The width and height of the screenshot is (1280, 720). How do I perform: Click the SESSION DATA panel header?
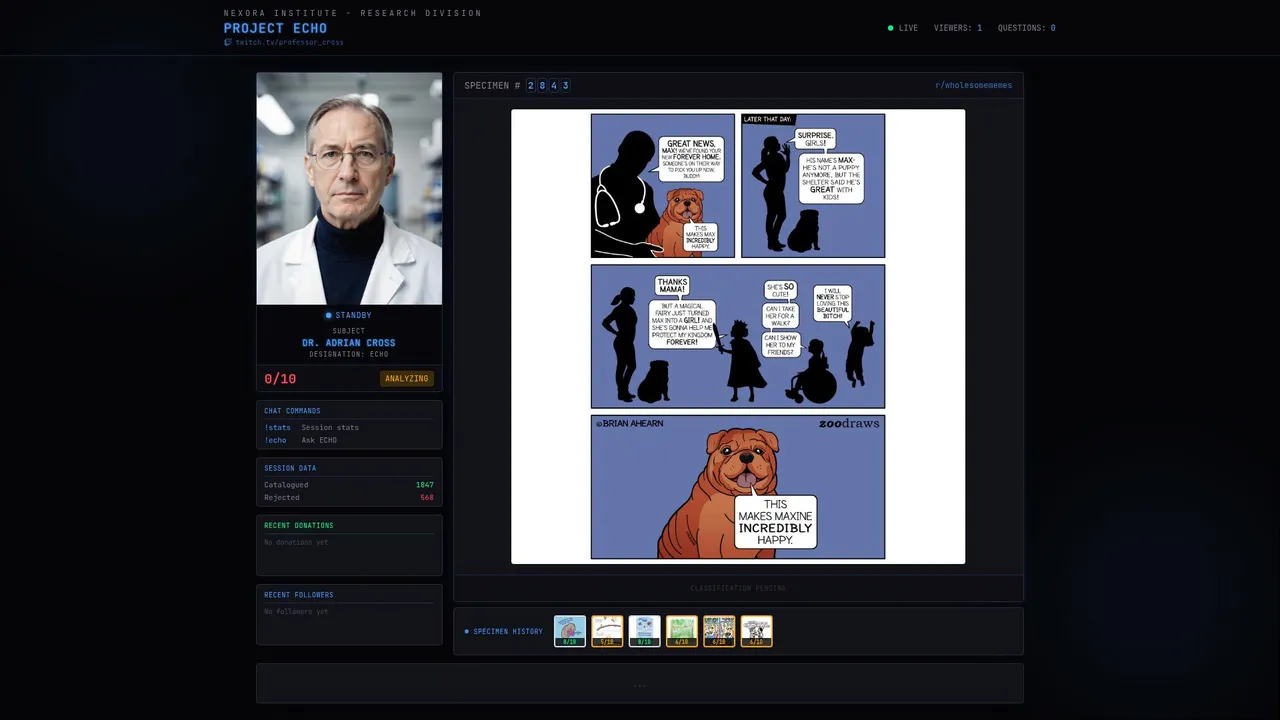coord(290,468)
